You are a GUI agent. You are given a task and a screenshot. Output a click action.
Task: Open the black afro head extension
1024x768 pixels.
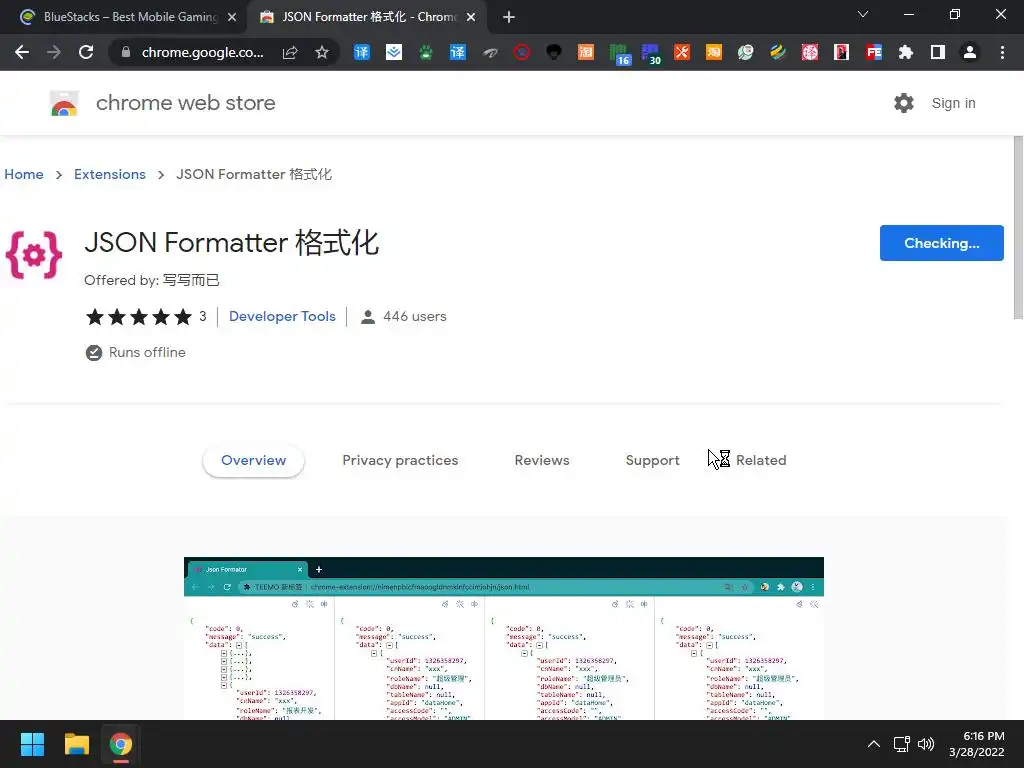(554, 52)
